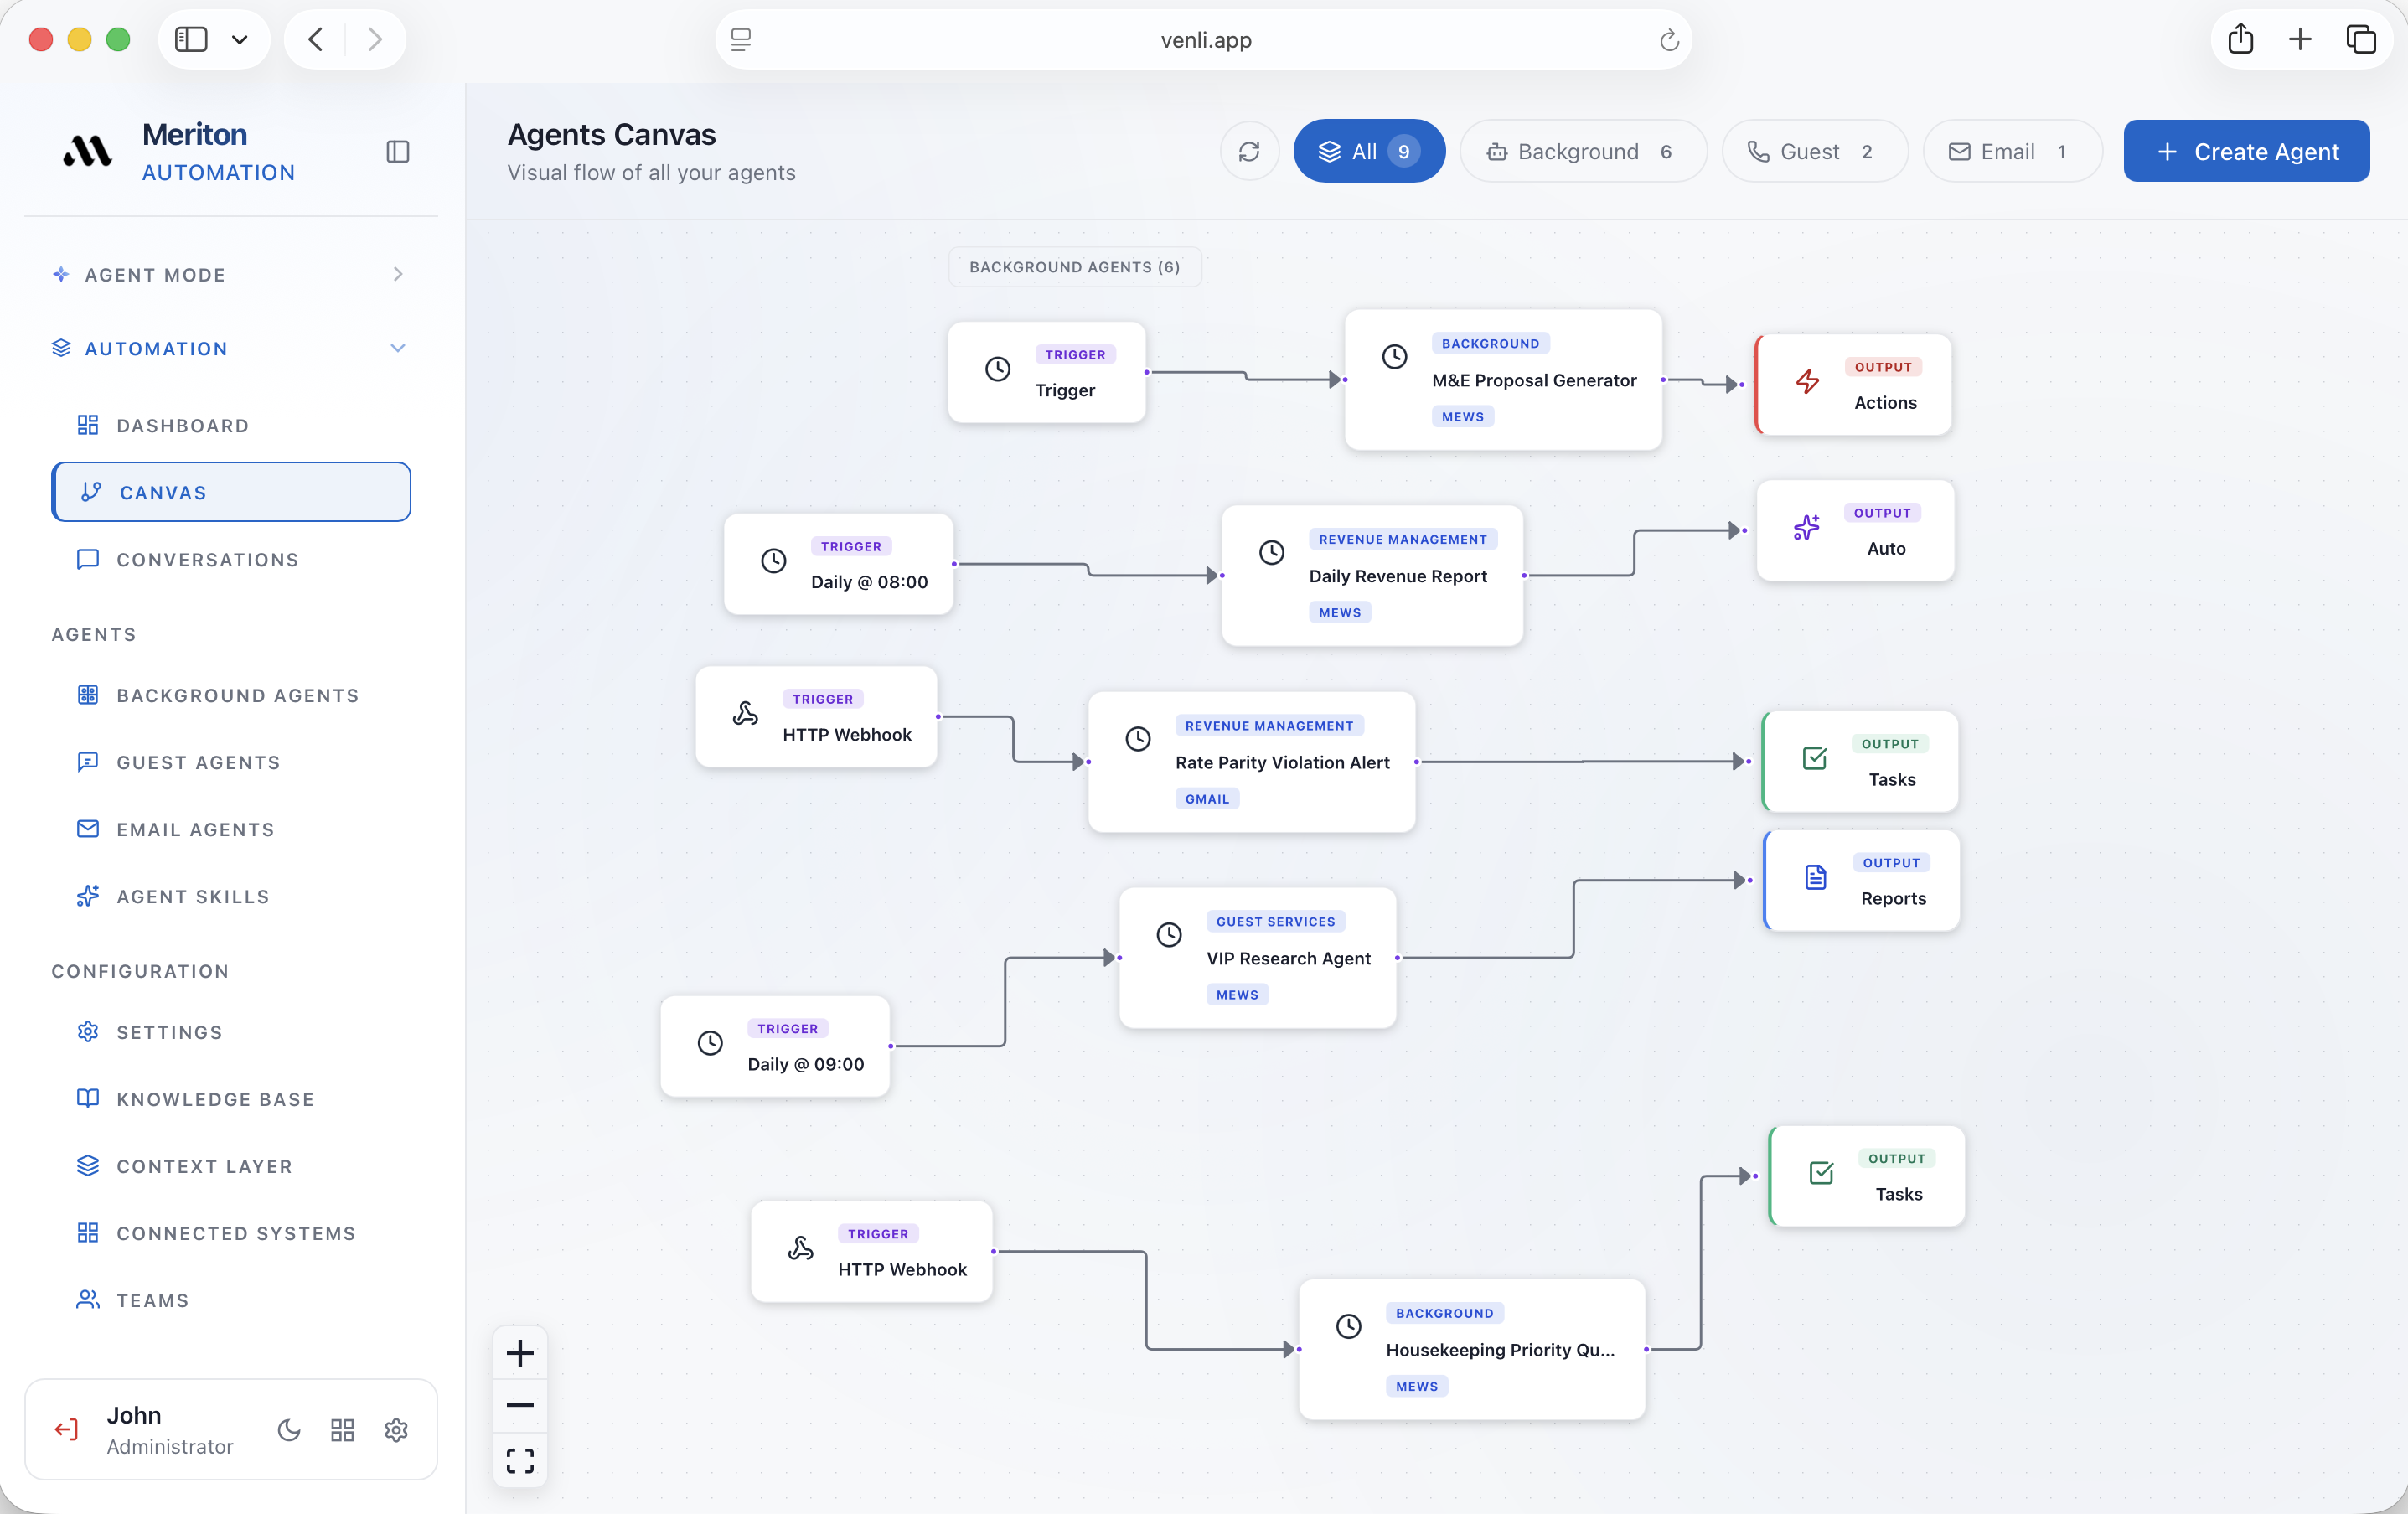Click the lightning icon on Actions output

tap(1807, 382)
